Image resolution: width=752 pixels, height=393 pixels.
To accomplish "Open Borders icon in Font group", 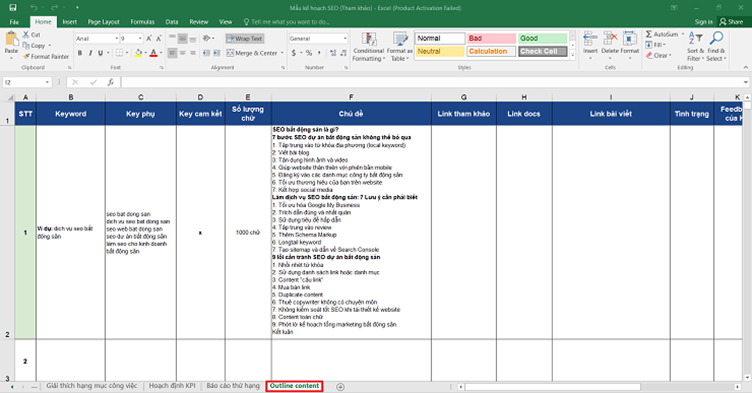I will pyautogui.click(x=119, y=53).
